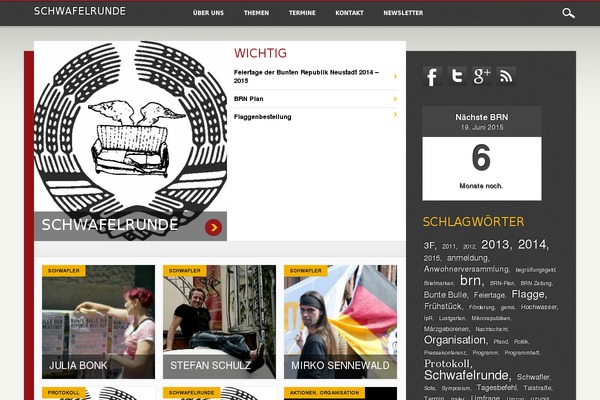Select the Talstraße tag
Image resolution: width=600 pixels, height=400 pixels.
[538, 388]
